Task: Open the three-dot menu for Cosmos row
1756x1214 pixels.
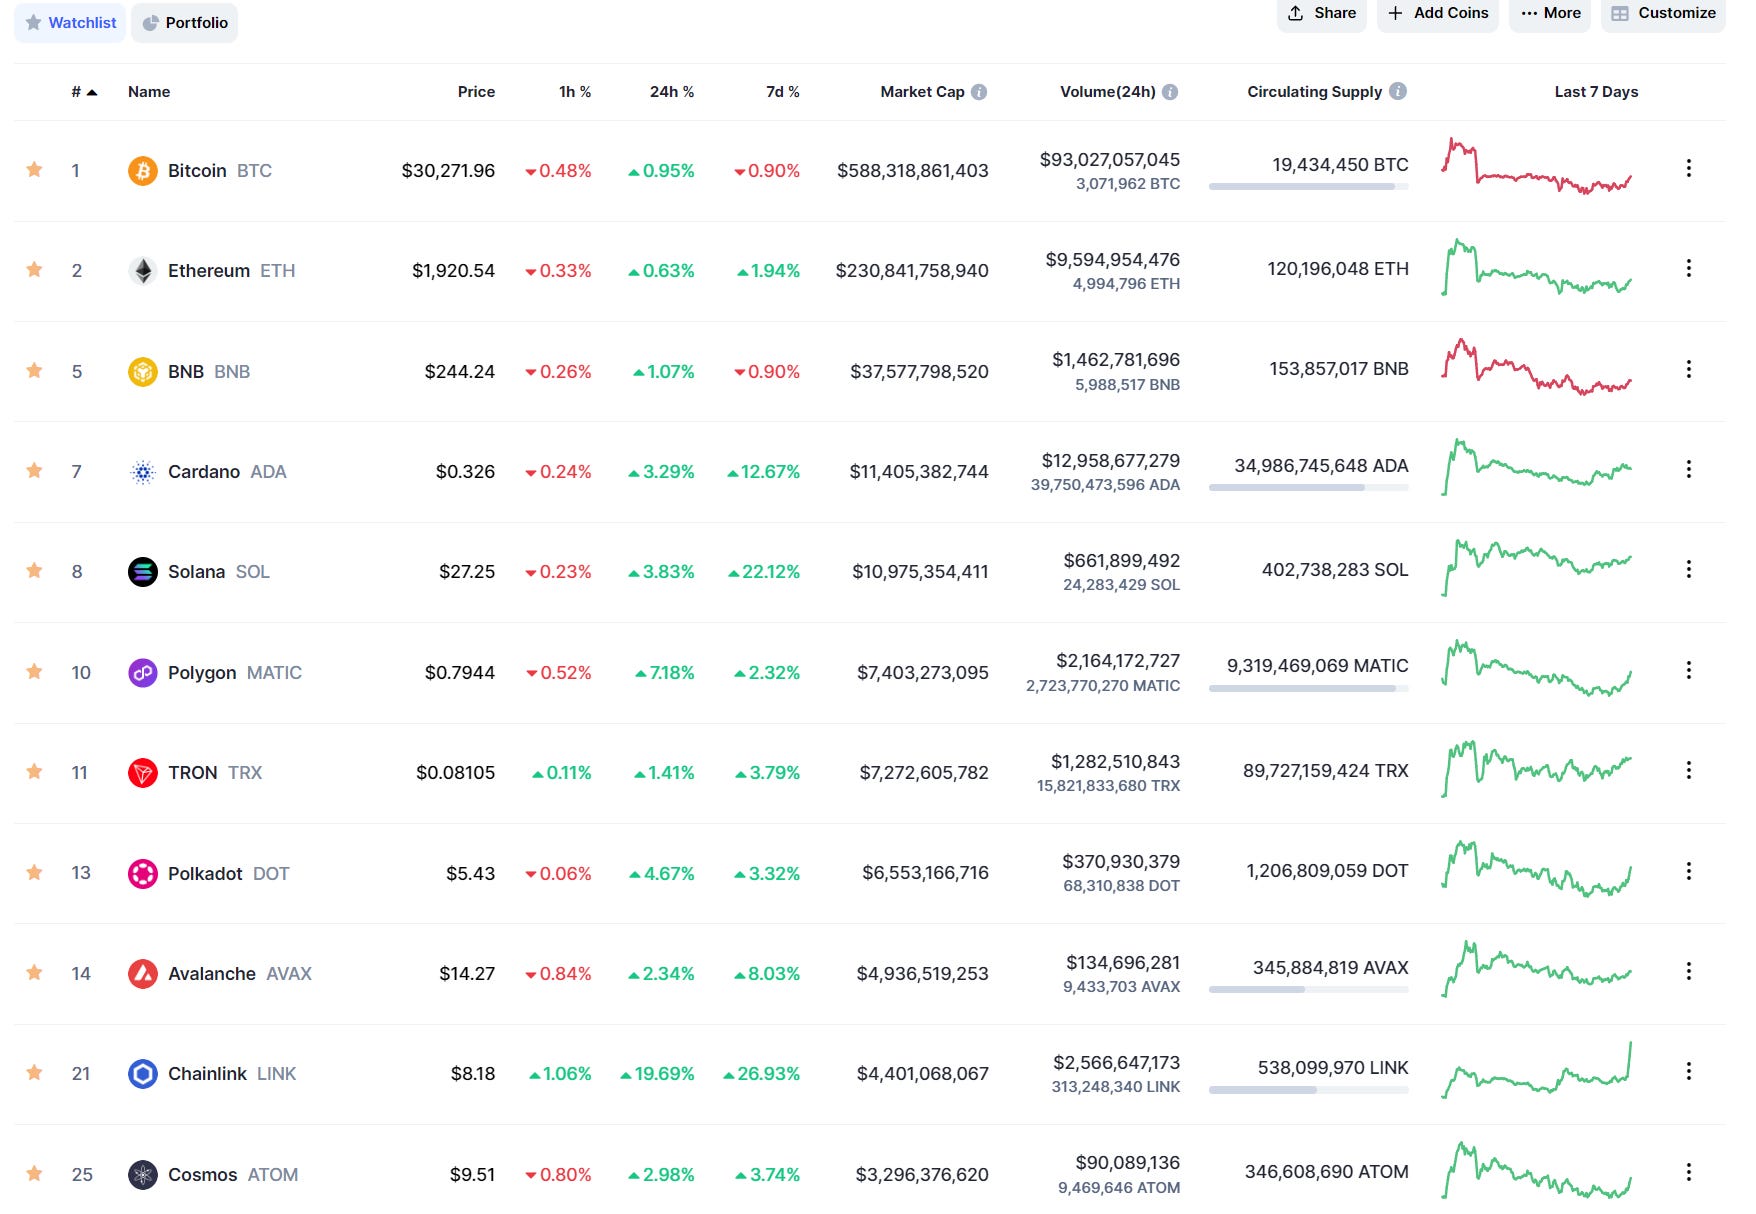Action: point(1689,1172)
